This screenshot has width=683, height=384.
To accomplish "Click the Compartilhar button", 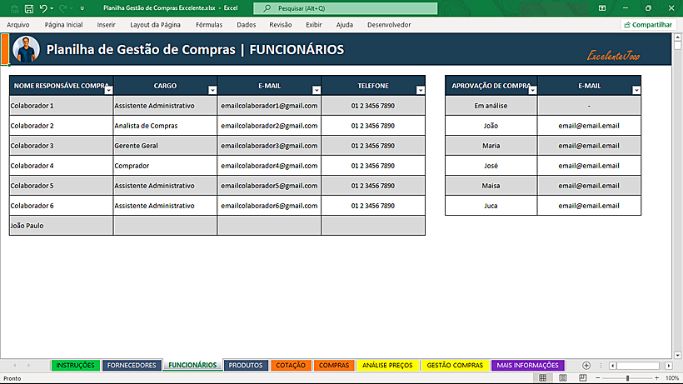I will [x=648, y=25].
